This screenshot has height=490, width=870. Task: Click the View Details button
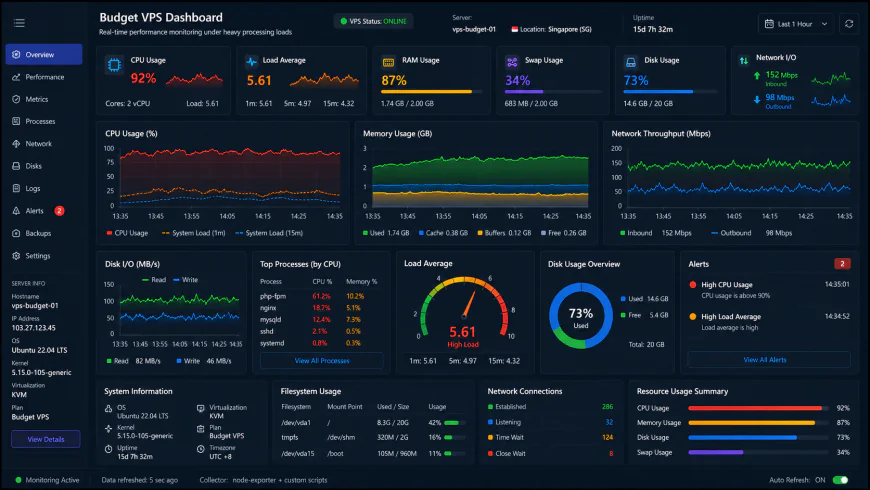pos(45,439)
